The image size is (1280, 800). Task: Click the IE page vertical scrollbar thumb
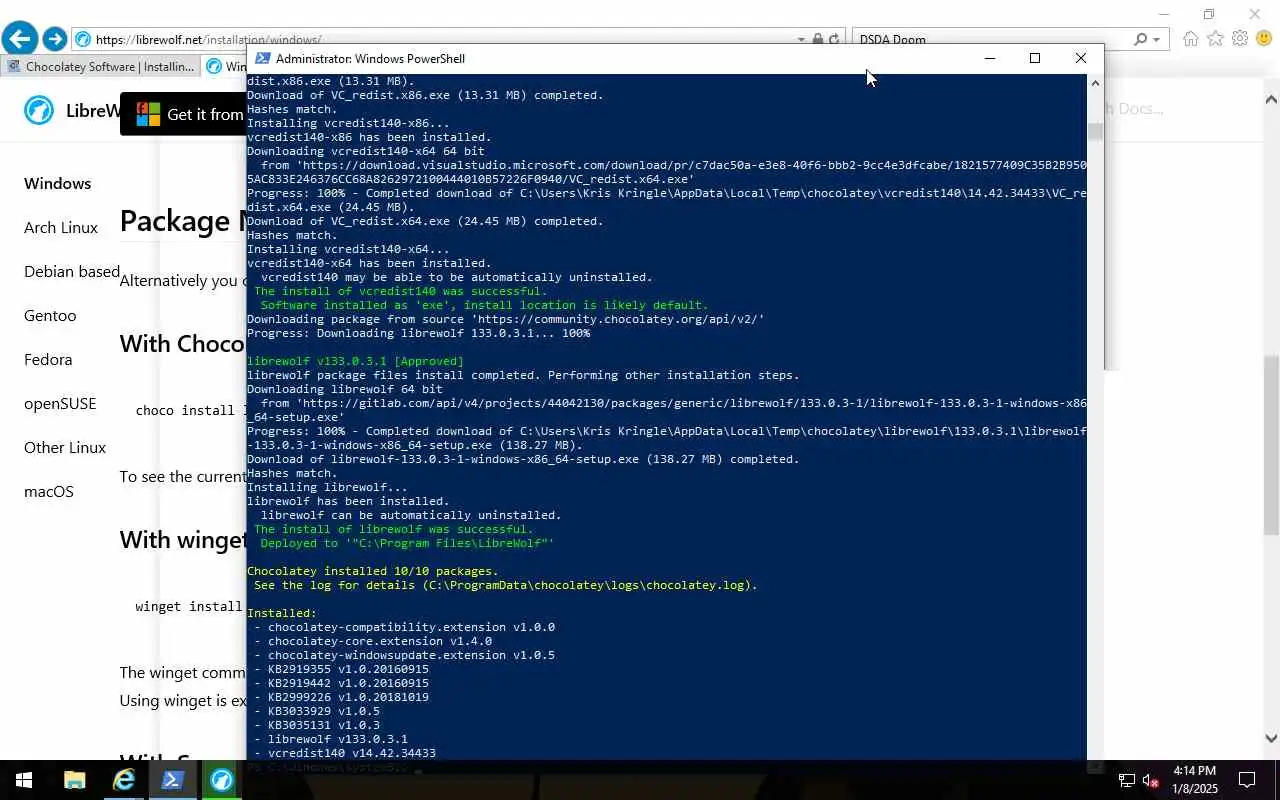tap(1271, 445)
